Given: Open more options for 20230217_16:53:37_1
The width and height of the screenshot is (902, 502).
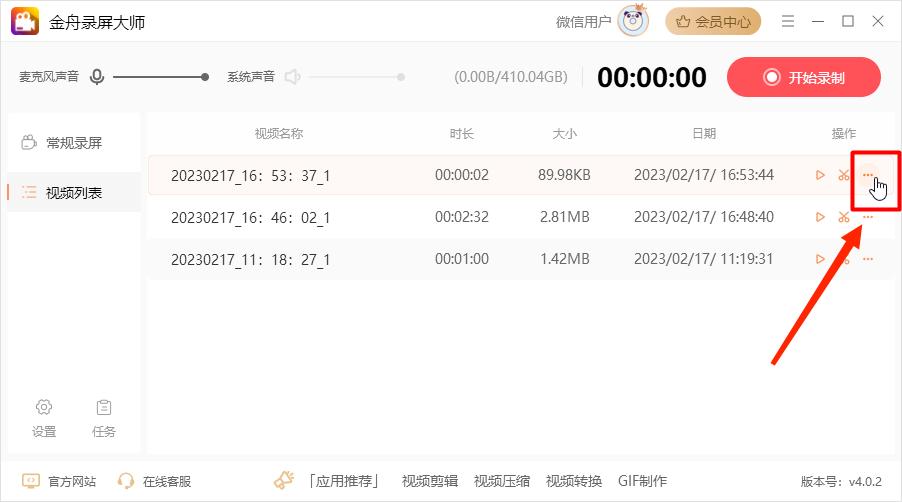Looking at the screenshot, I should [x=868, y=175].
